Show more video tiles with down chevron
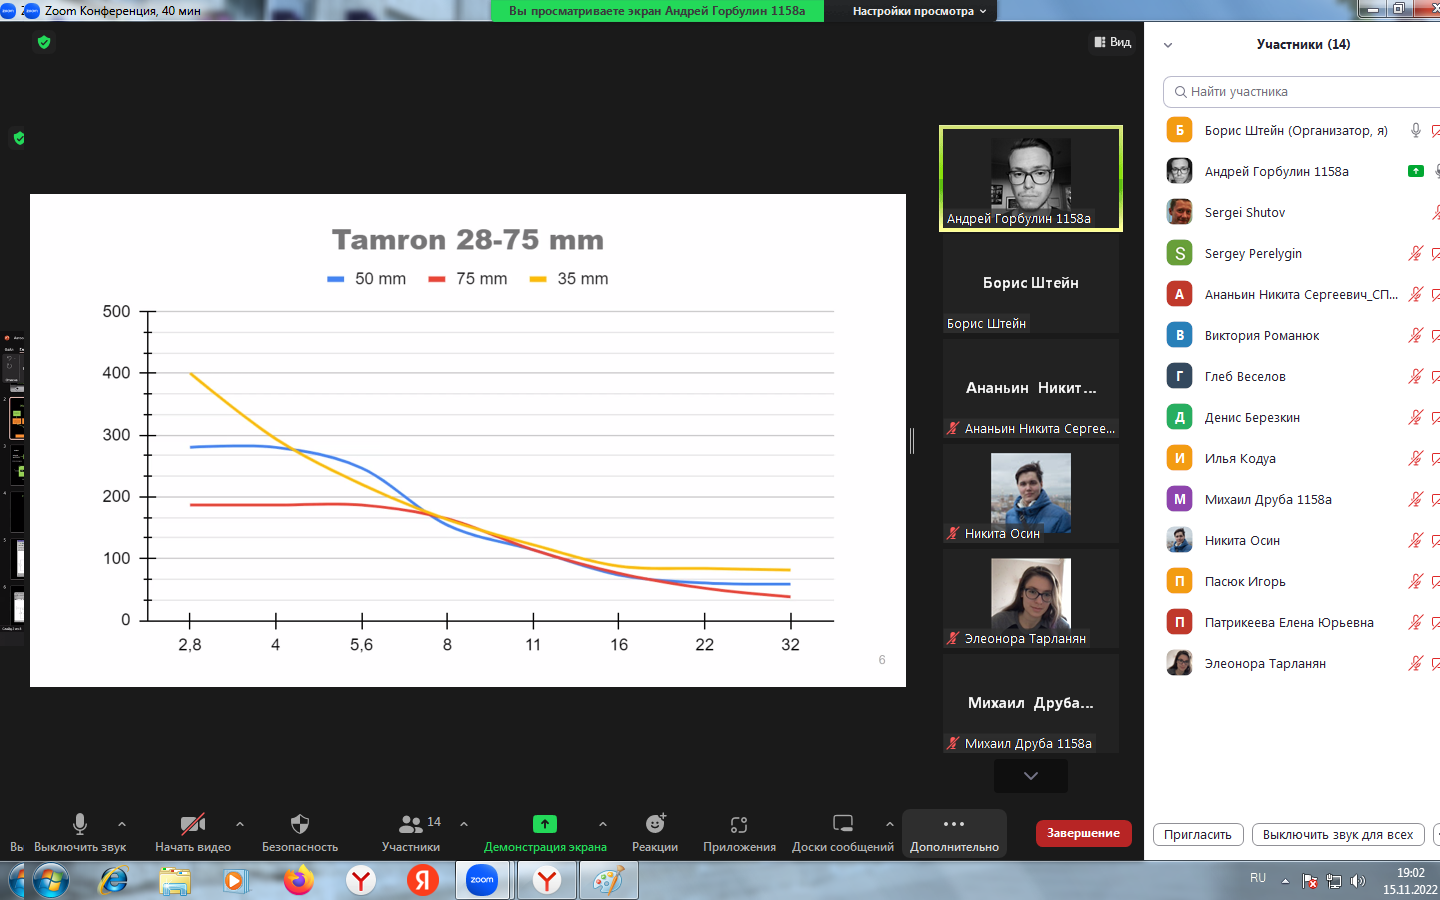The width and height of the screenshot is (1440, 900). click(x=1031, y=776)
